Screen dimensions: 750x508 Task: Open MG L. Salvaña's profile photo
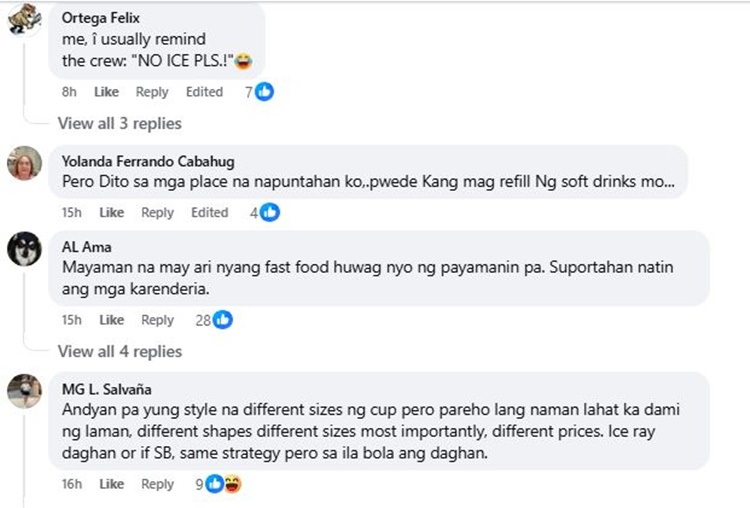pos(24,390)
